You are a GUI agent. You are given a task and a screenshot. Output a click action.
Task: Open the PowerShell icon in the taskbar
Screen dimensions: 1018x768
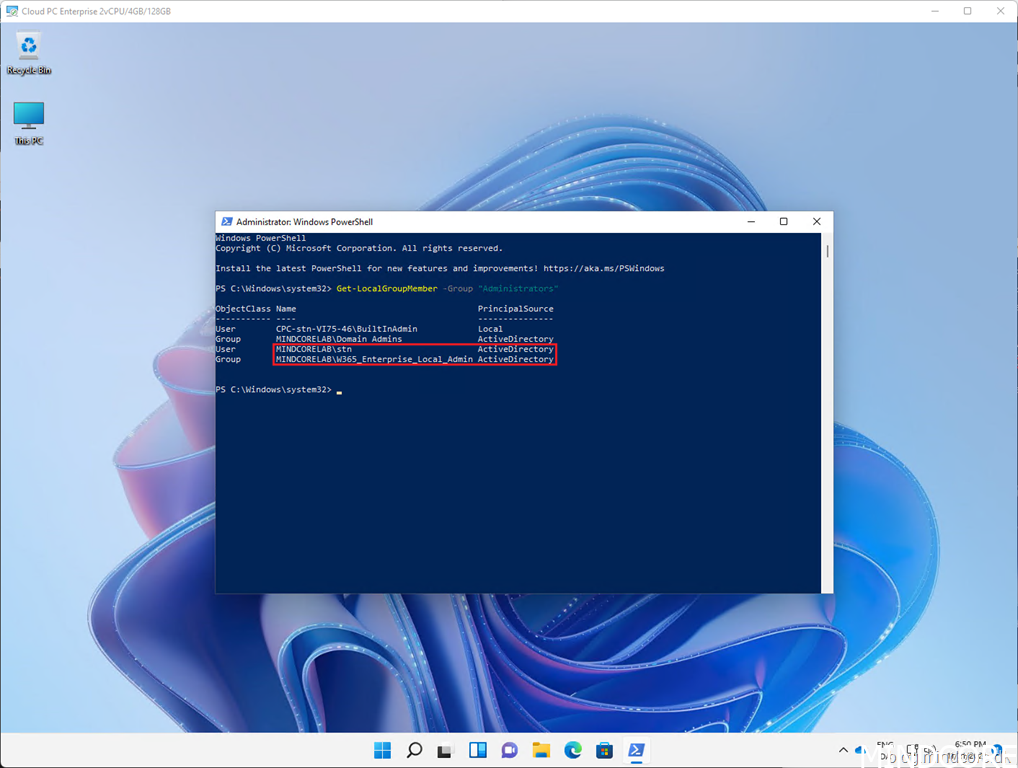click(x=637, y=749)
